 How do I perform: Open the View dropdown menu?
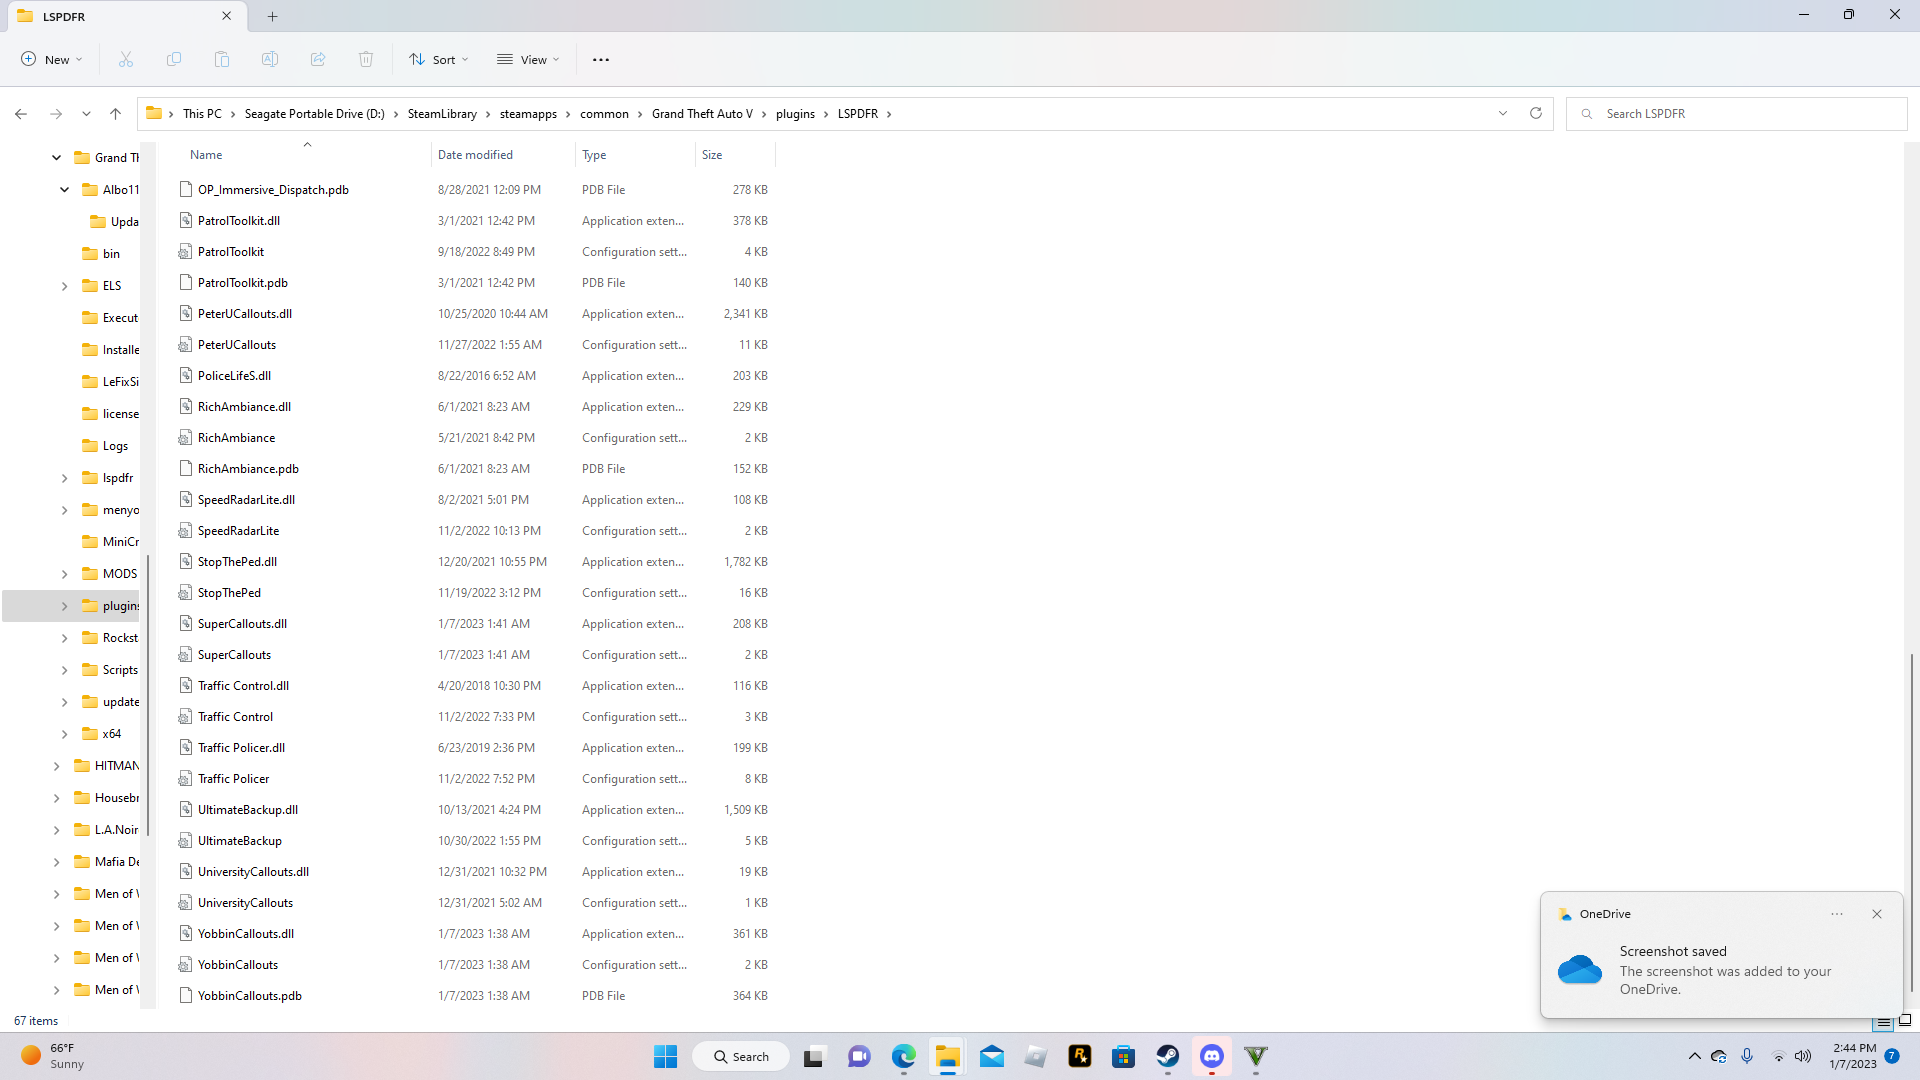click(528, 60)
